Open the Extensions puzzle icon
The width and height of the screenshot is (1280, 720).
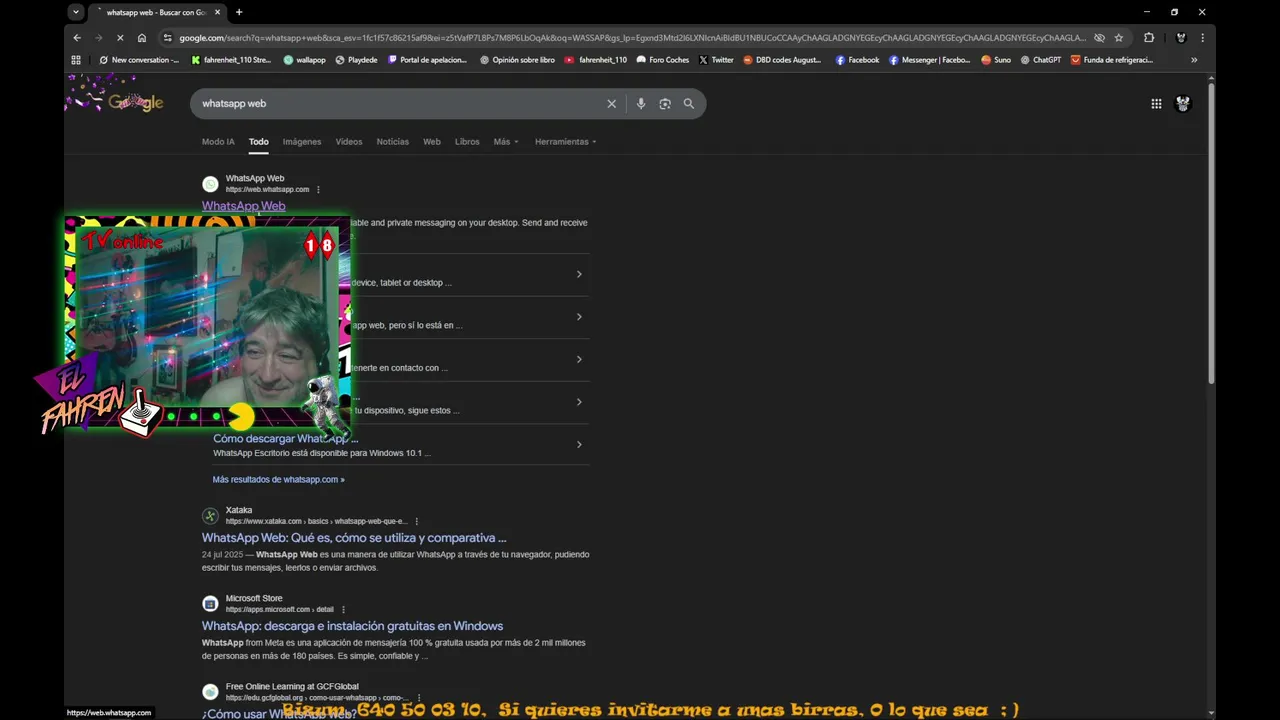pyautogui.click(x=1149, y=38)
